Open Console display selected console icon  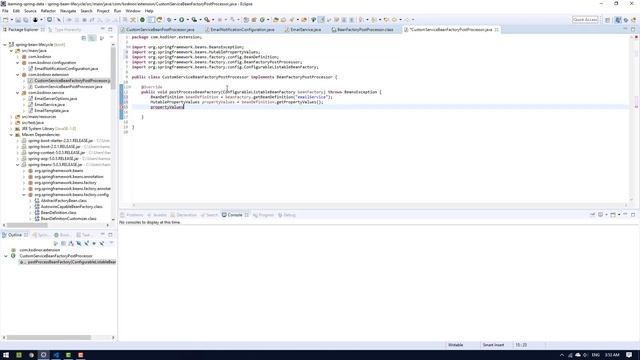(x=600, y=215)
